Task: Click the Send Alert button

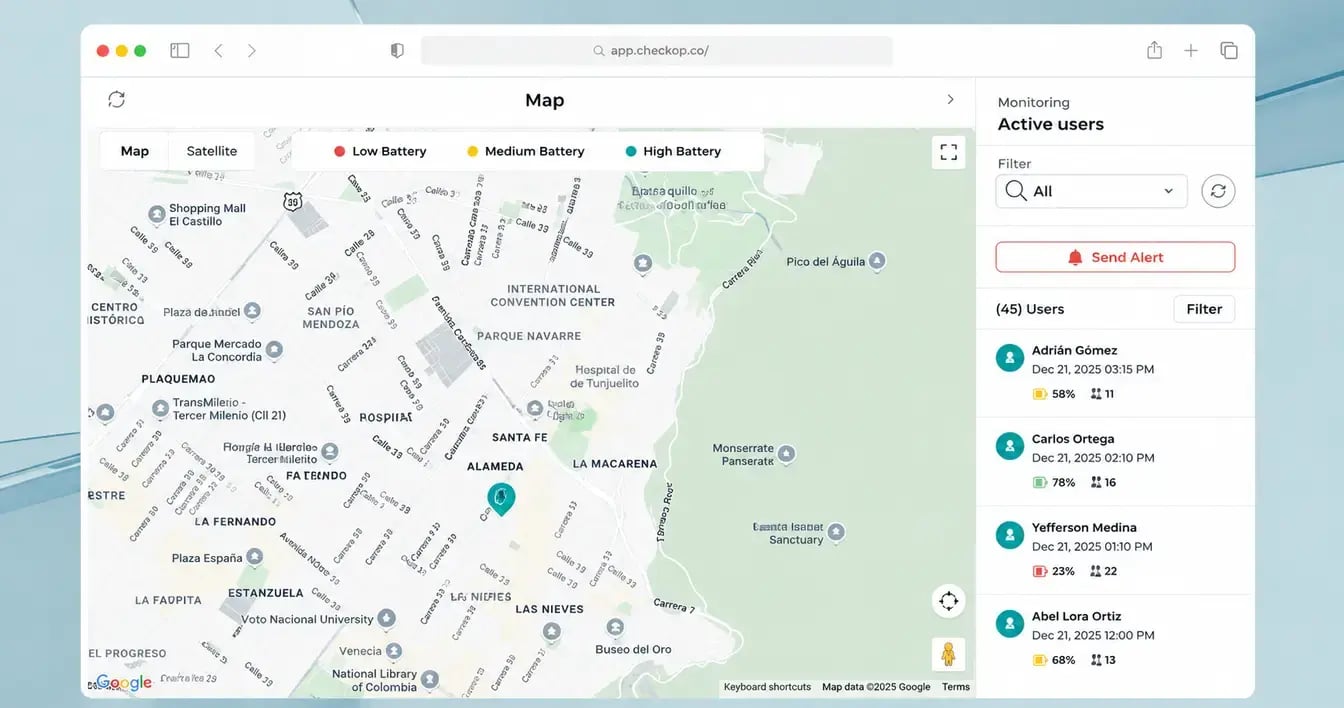Action: pyautogui.click(x=1115, y=257)
